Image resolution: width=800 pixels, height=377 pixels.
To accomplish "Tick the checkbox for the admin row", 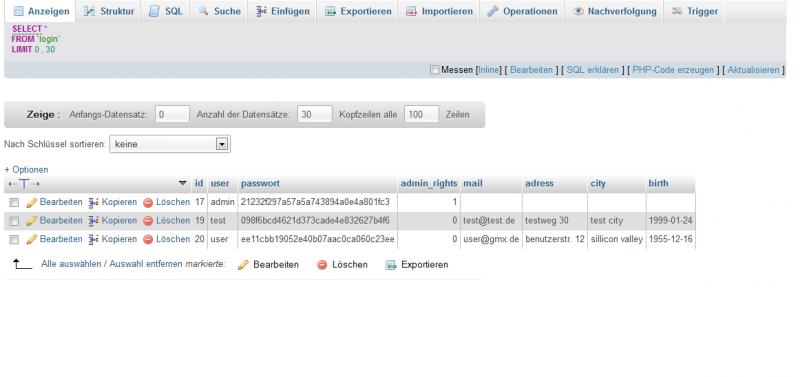I will pos(14,203).
